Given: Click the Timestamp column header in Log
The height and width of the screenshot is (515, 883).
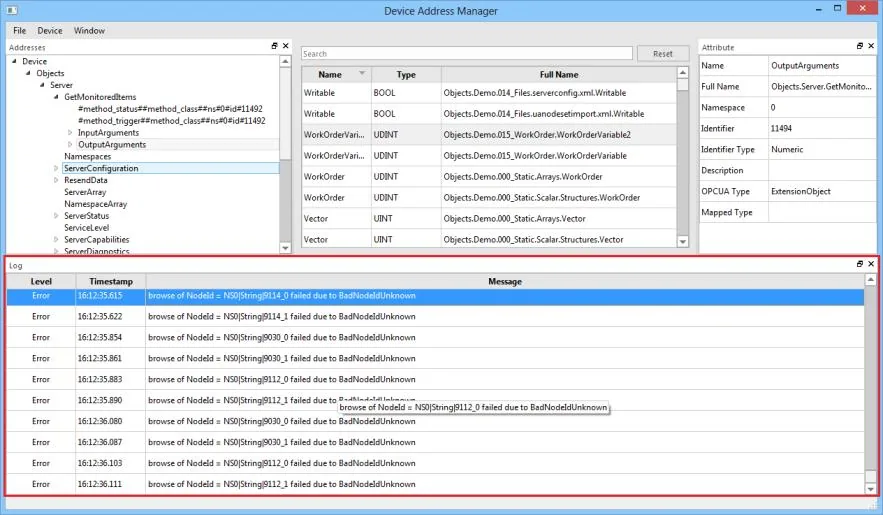Looking at the screenshot, I should [111, 281].
